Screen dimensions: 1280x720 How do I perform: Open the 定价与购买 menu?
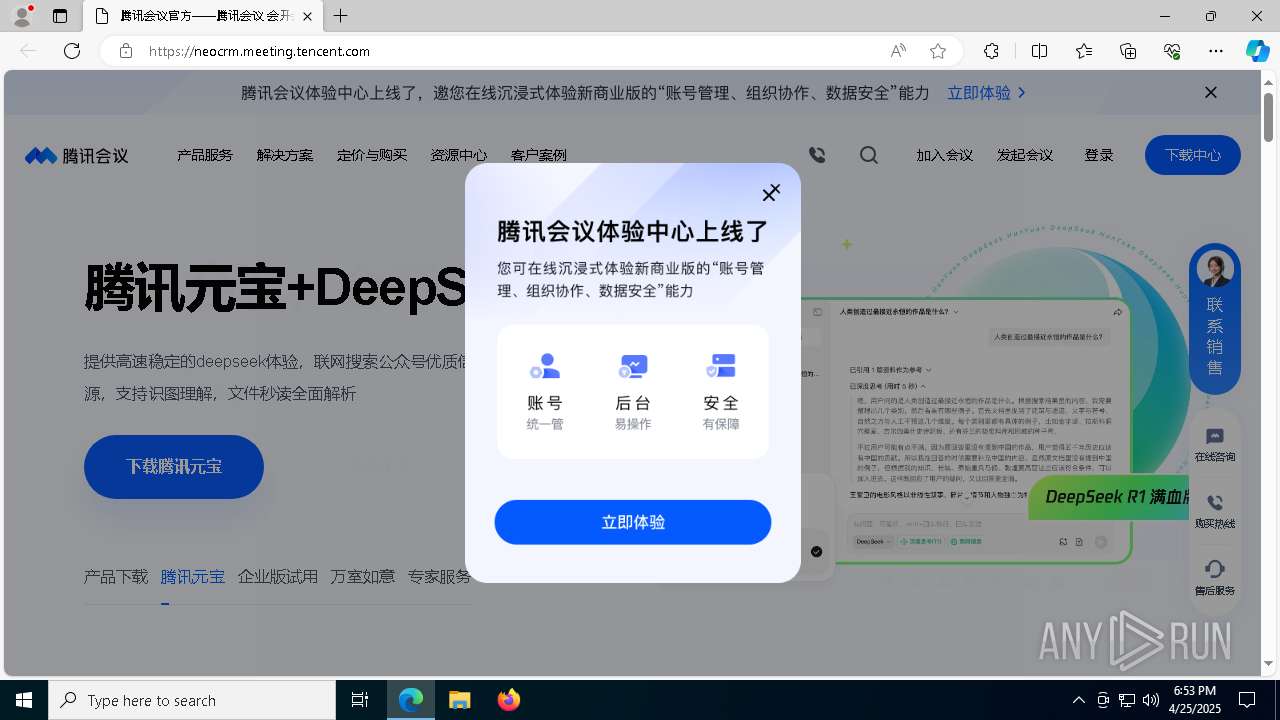click(x=372, y=155)
